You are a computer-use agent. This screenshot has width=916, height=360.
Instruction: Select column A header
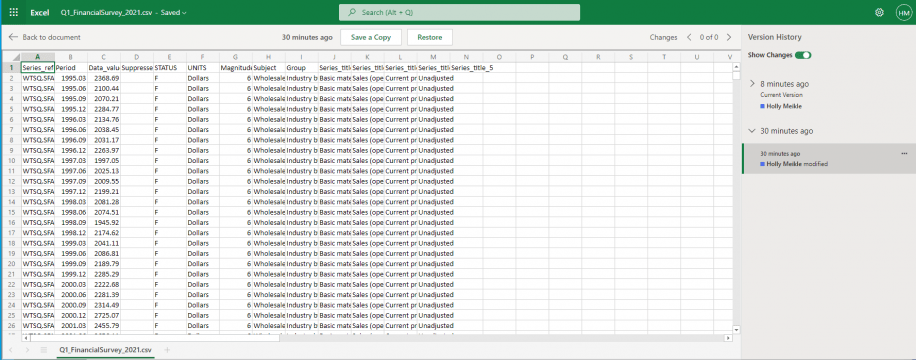[37, 57]
